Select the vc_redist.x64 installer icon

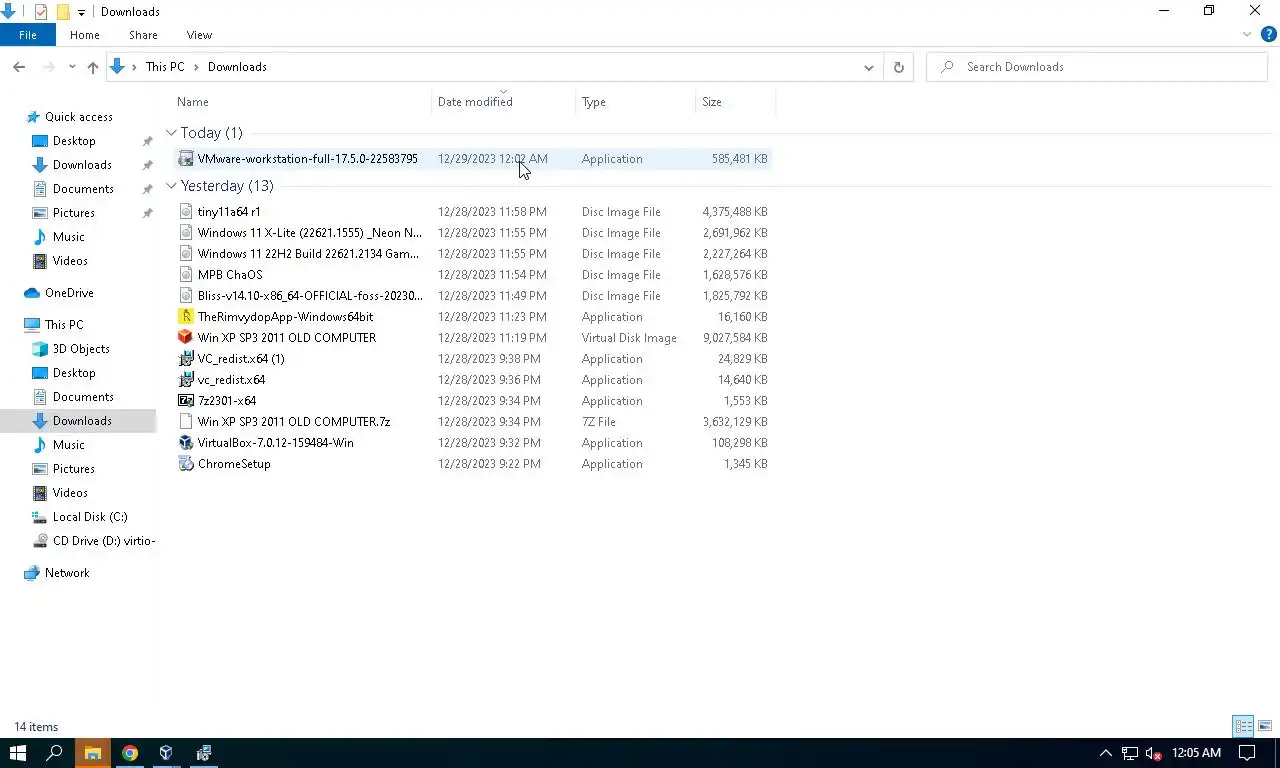(x=186, y=380)
